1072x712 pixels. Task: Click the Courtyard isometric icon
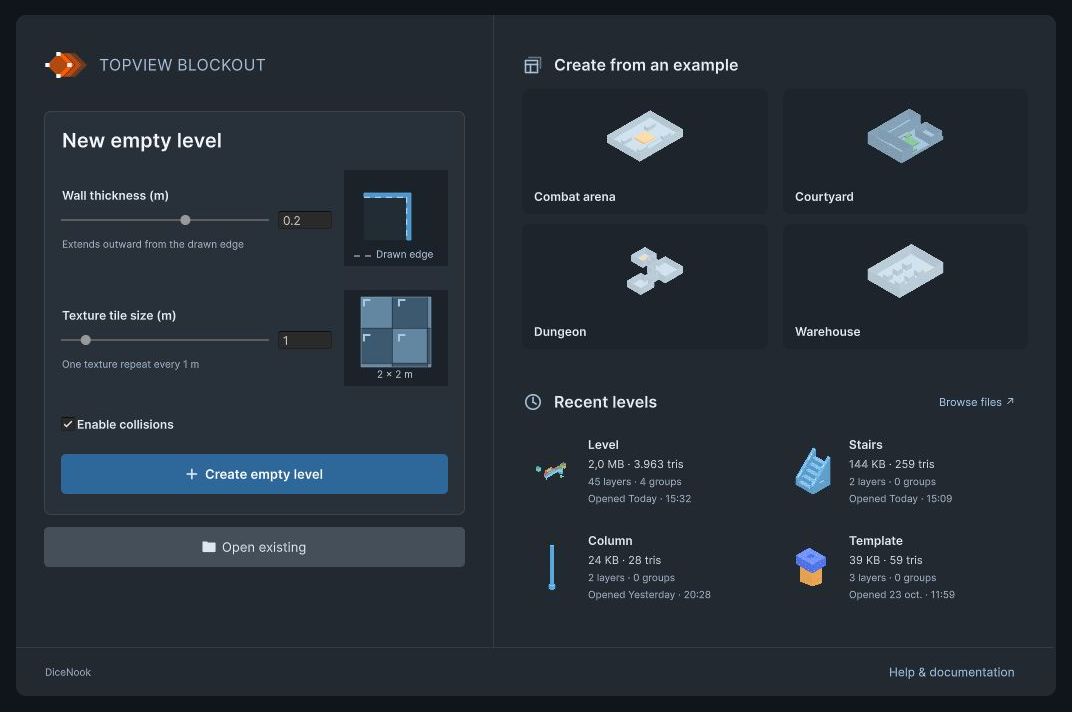pos(905,135)
